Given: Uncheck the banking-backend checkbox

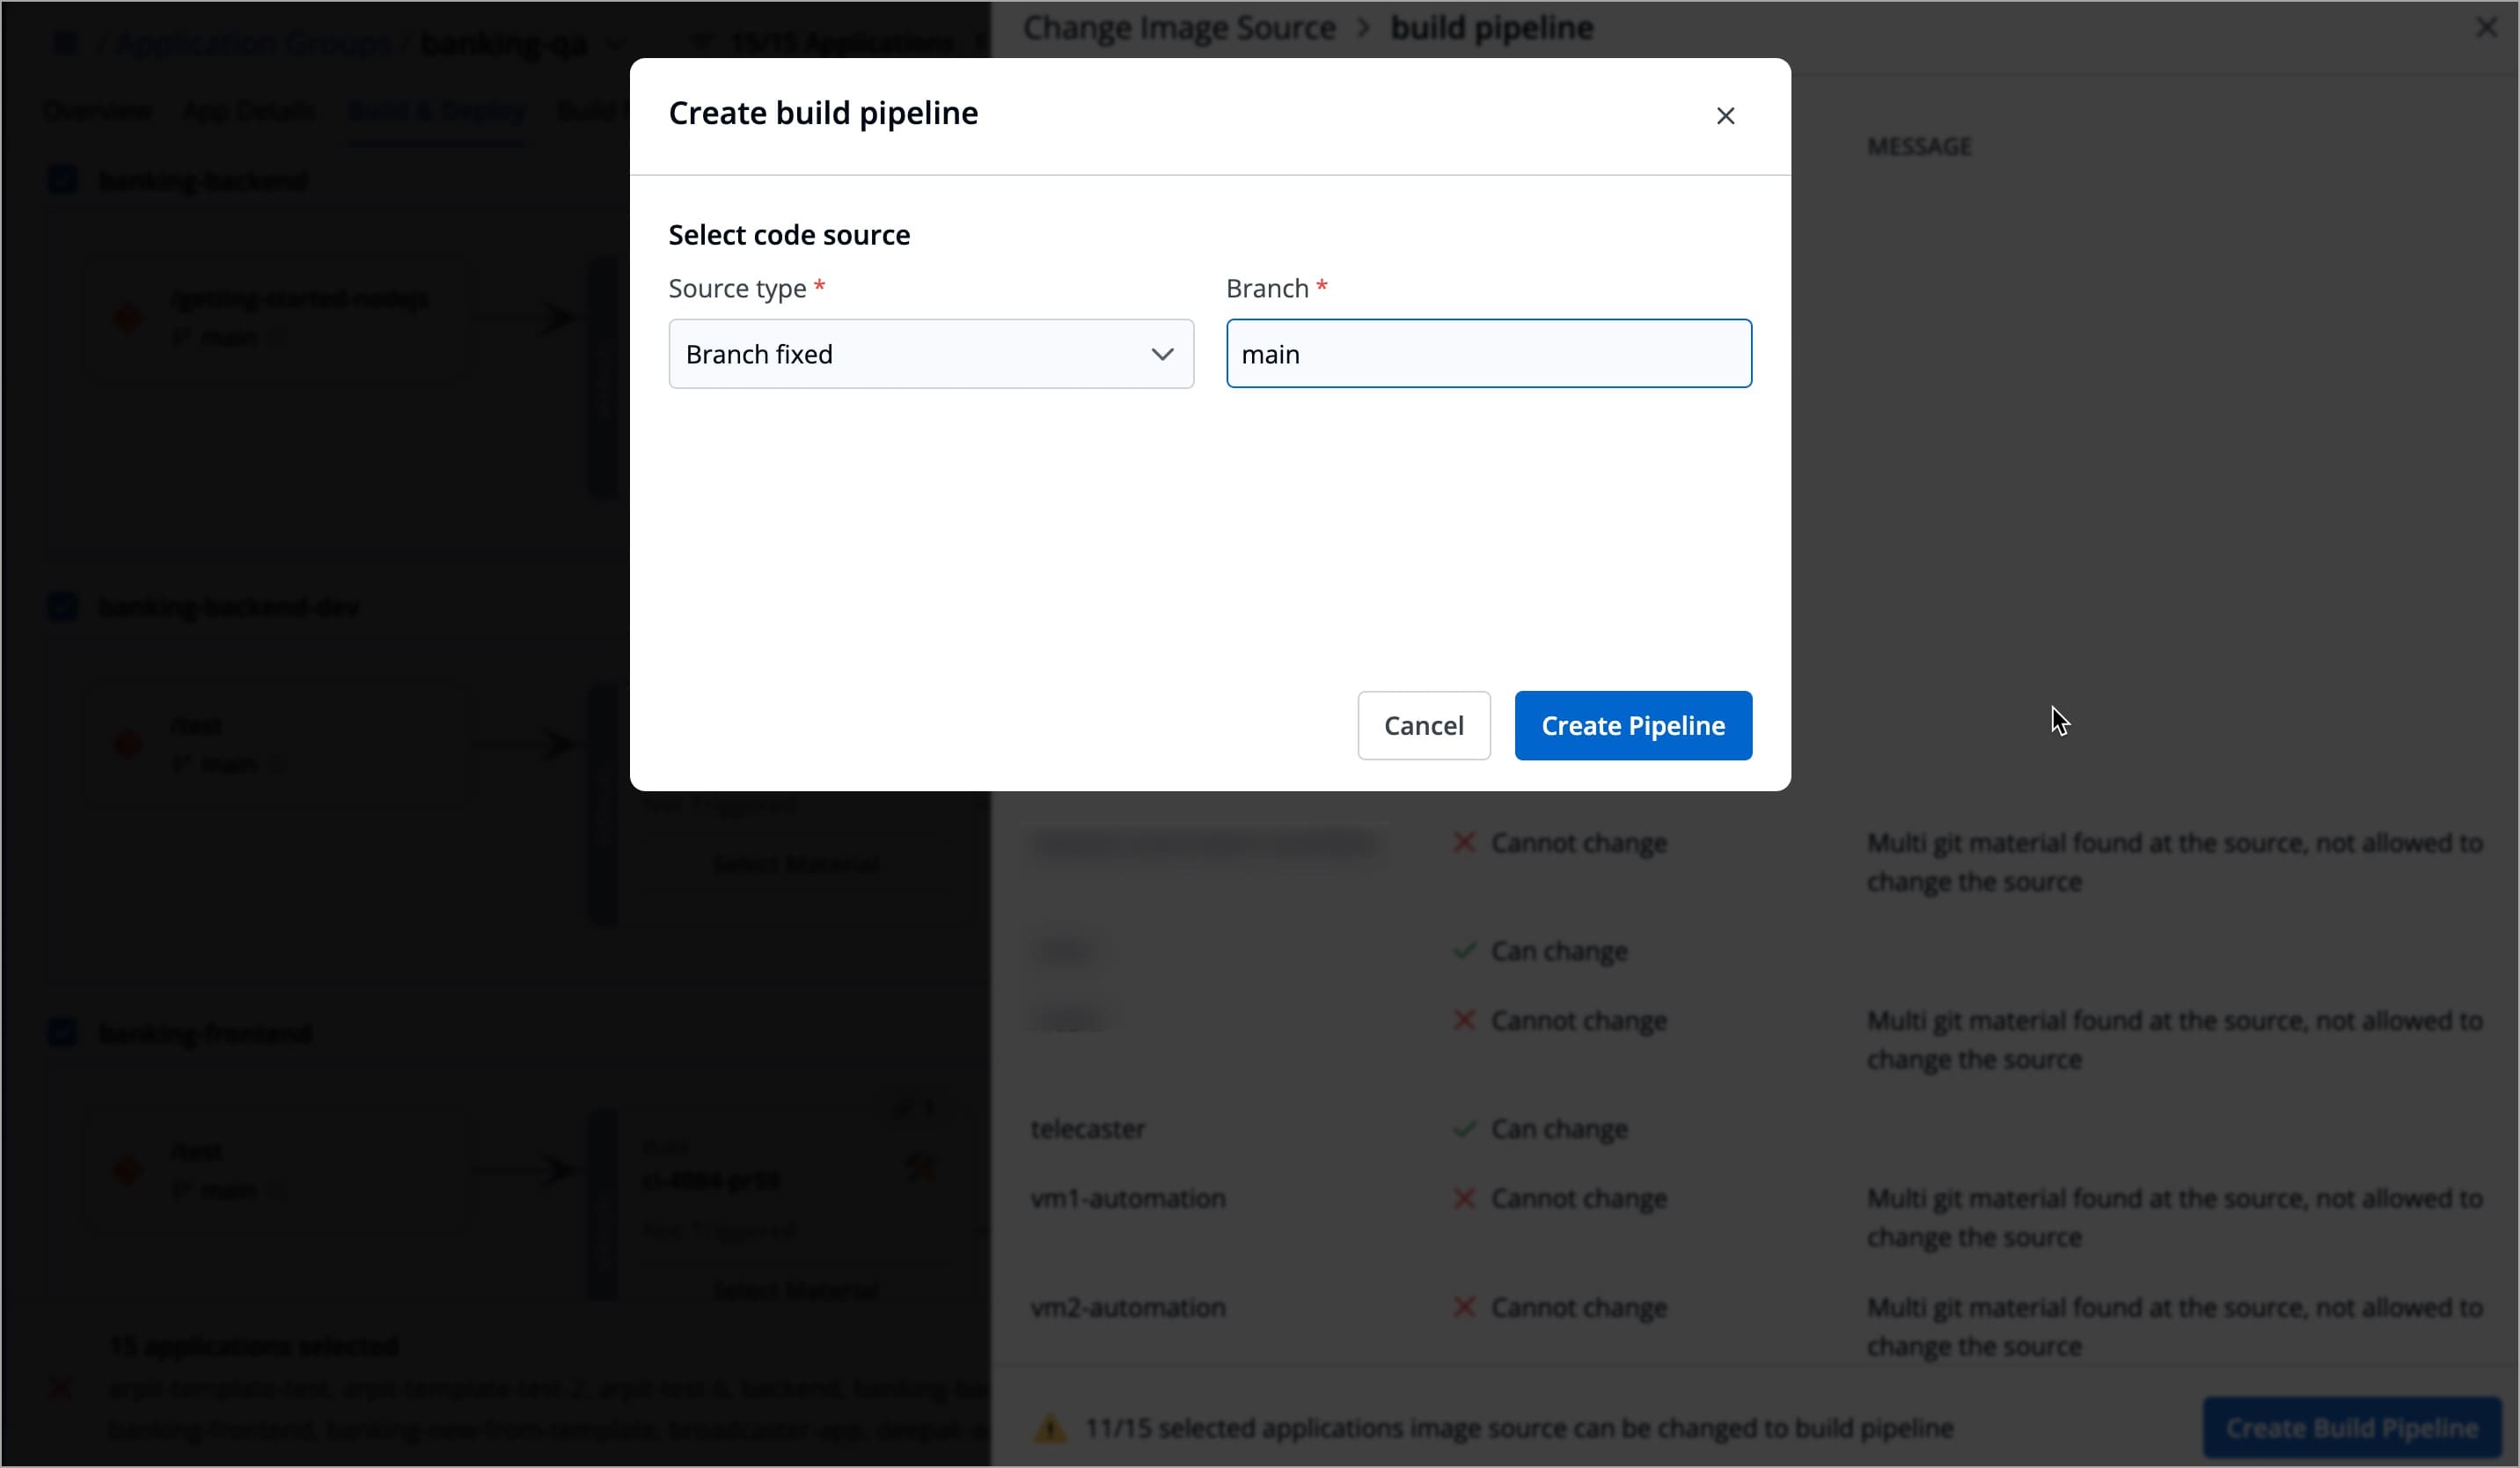Looking at the screenshot, I should (x=63, y=180).
